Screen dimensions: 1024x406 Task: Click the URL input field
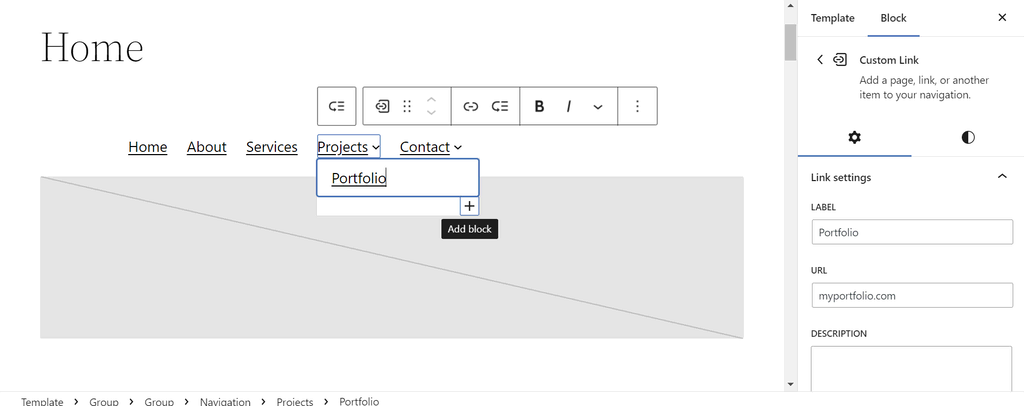point(912,295)
